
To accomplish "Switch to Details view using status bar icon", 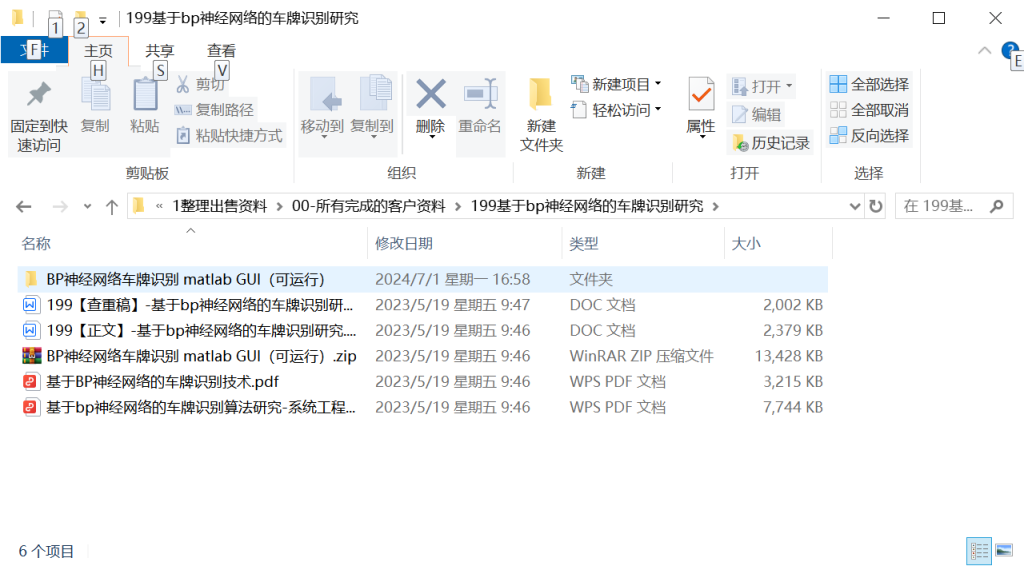I will tap(978, 551).
